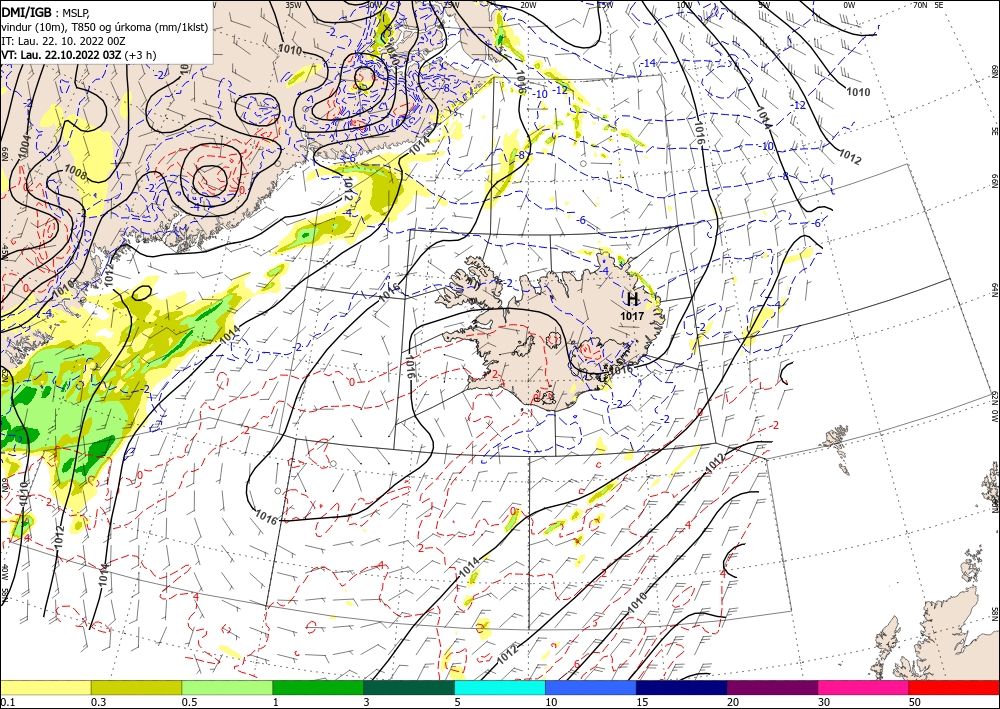The image size is (1000, 709).
Task: Click the purple 20–30 legend swatch
Action: (x=772, y=687)
